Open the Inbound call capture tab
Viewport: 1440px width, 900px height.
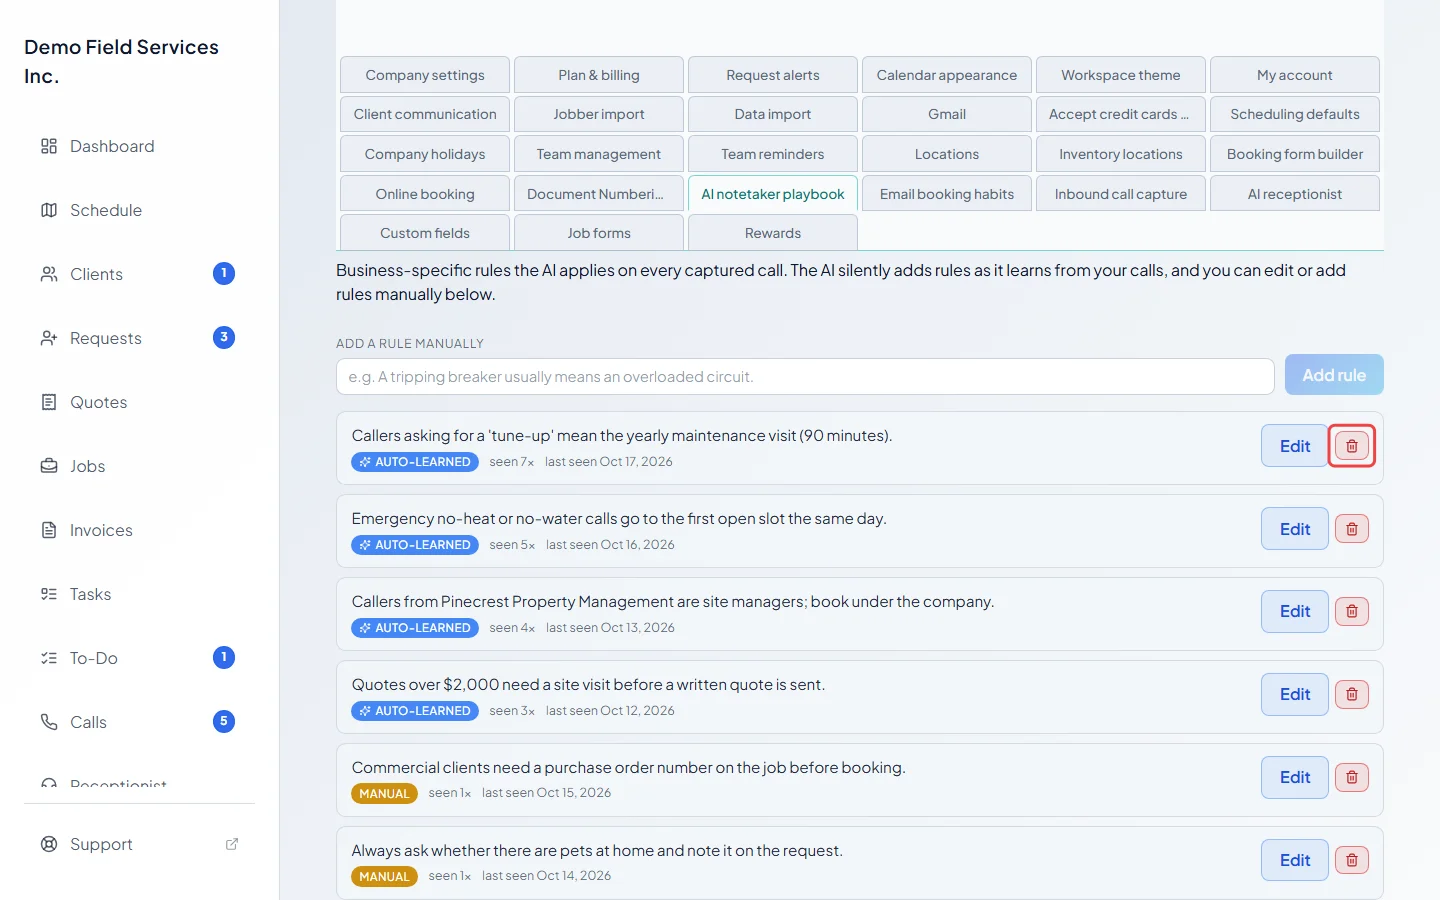coord(1121,194)
